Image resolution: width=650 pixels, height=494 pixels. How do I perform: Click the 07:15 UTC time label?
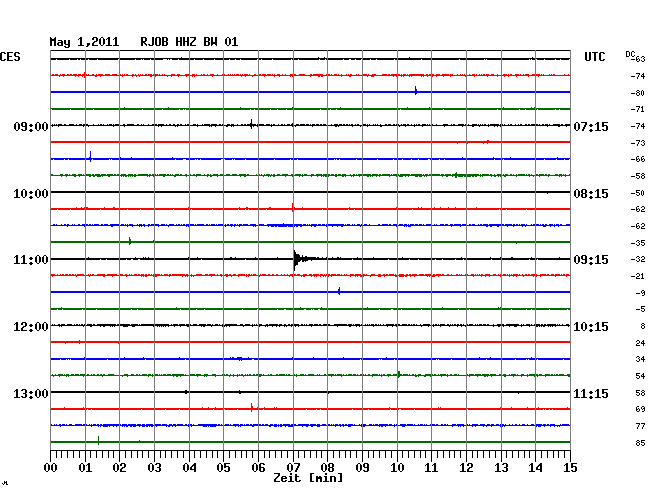click(591, 127)
